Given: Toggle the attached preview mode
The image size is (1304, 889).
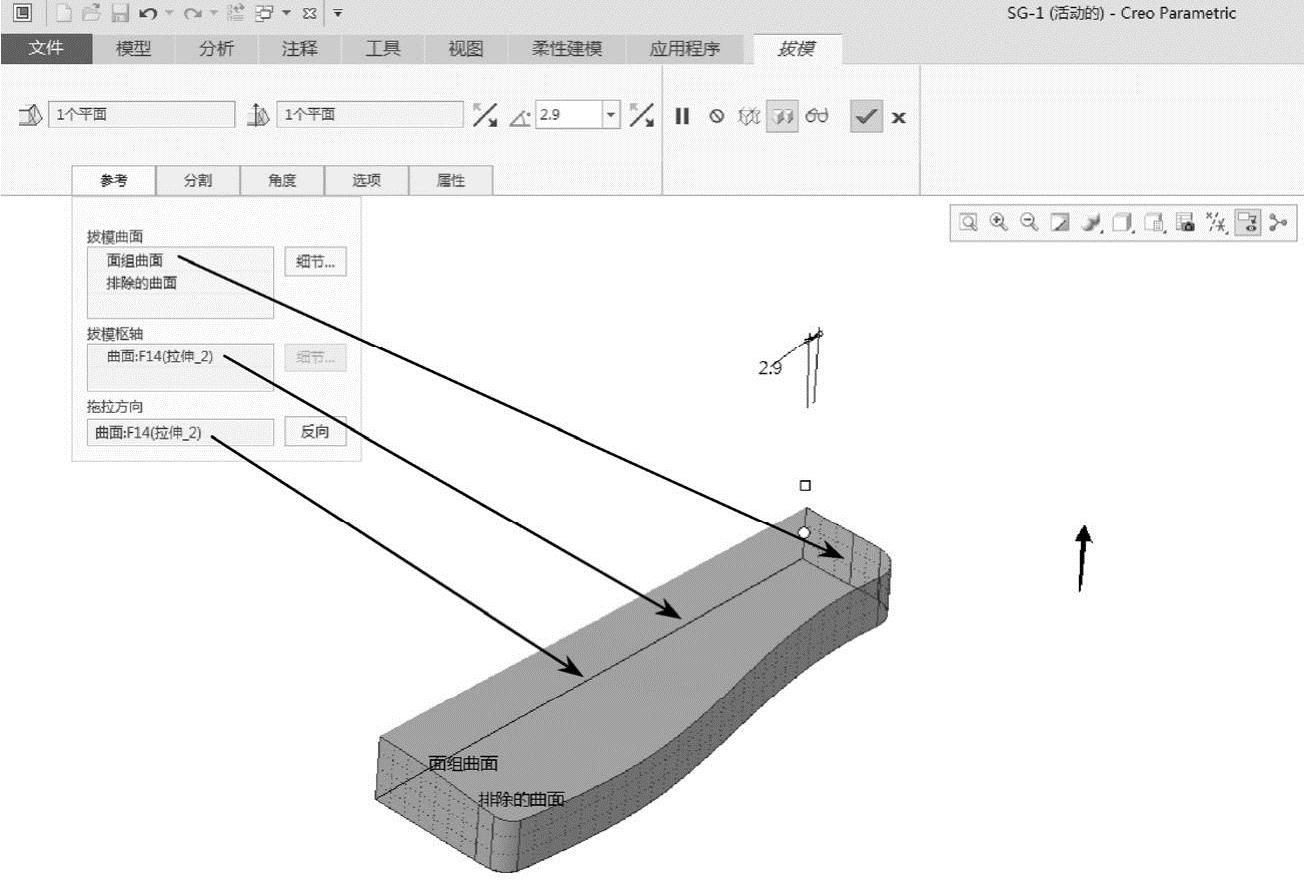Looking at the screenshot, I should pyautogui.click(x=782, y=116).
